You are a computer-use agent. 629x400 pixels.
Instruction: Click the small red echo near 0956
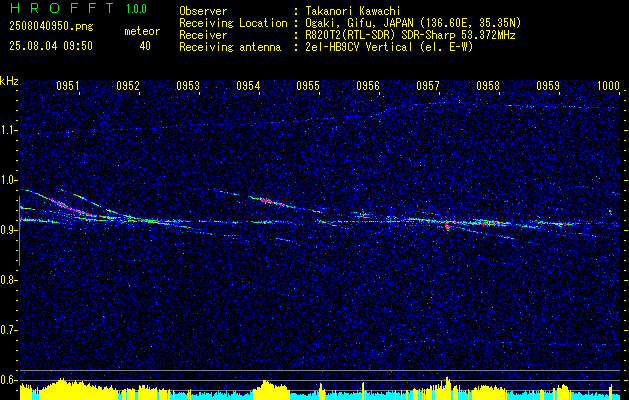[x=364, y=215]
